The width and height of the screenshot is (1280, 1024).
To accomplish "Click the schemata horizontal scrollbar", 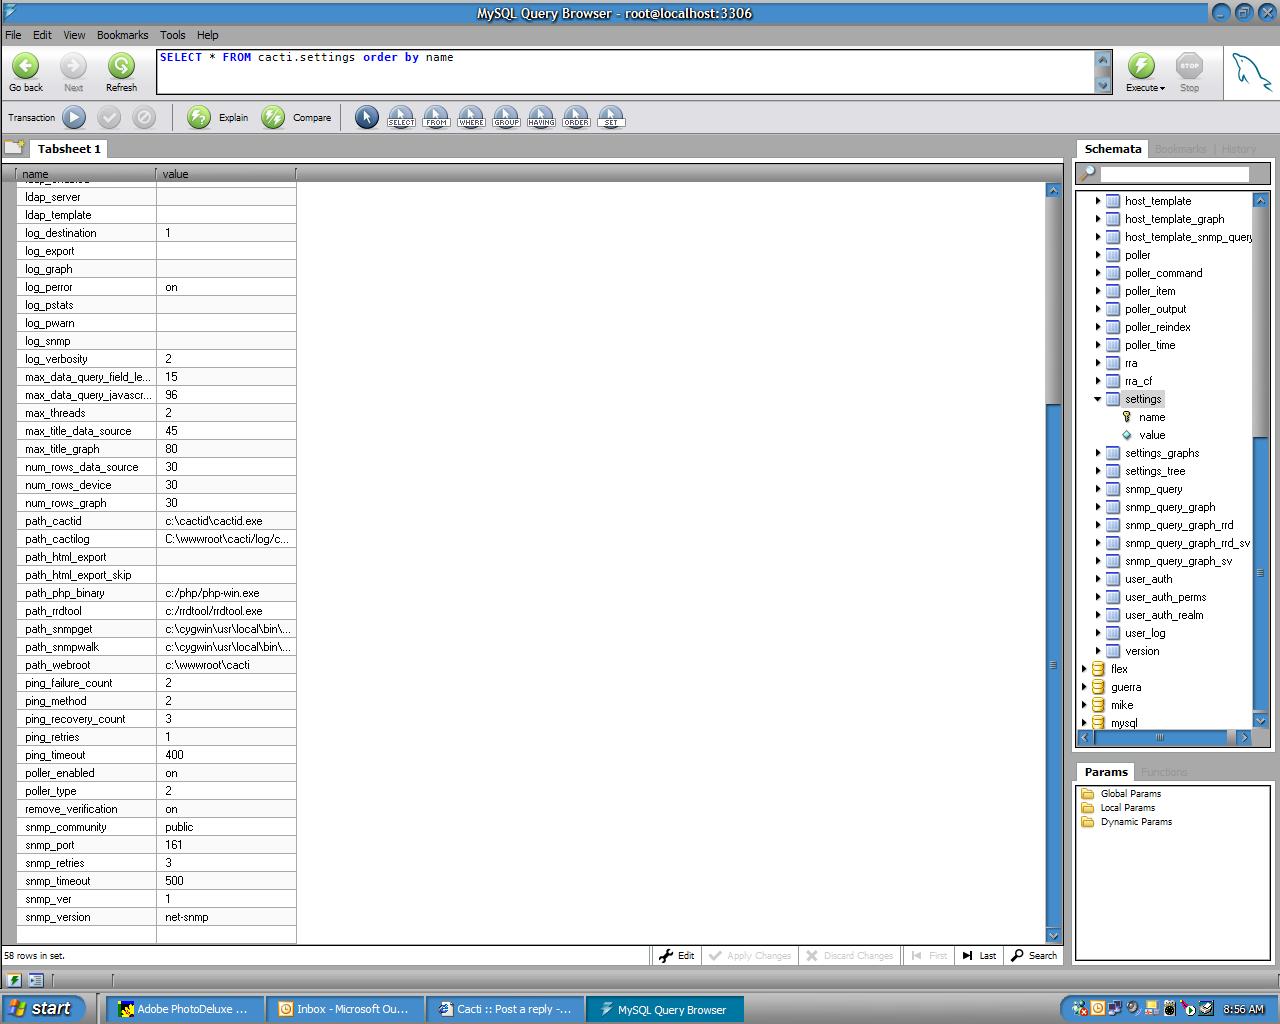I will (x=1165, y=738).
